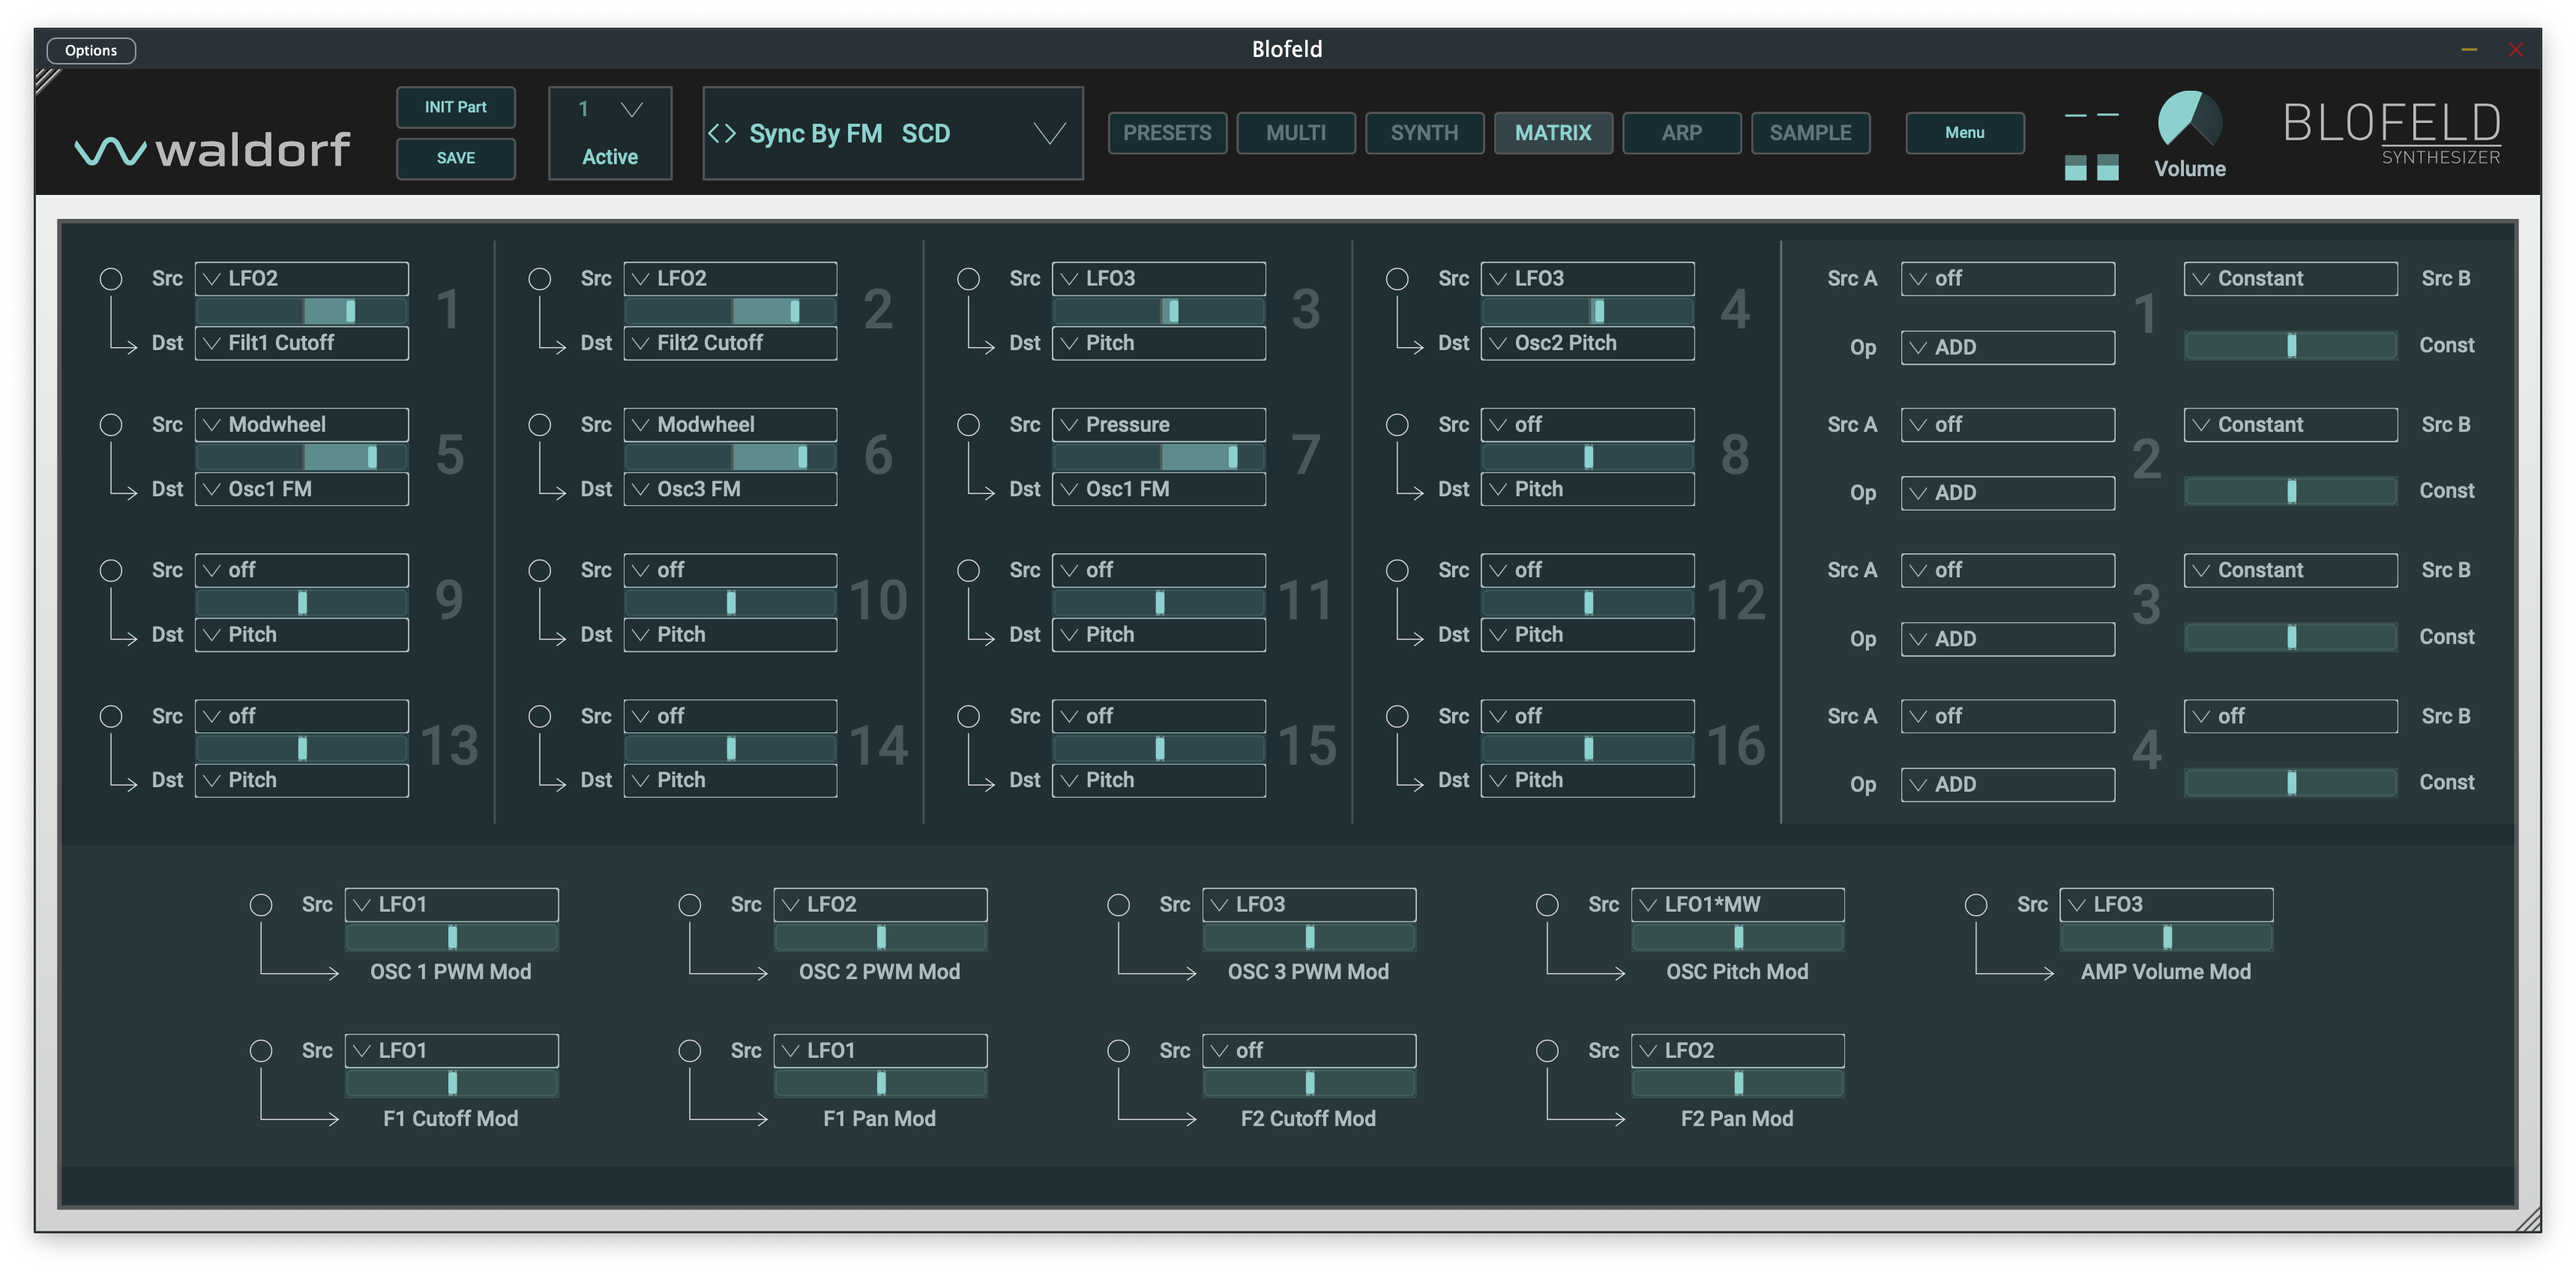This screenshot has width=2576, height=1273.
Task: Toggle the enable circle on slot 7 Pressure routing
Action: coord(968,424)
